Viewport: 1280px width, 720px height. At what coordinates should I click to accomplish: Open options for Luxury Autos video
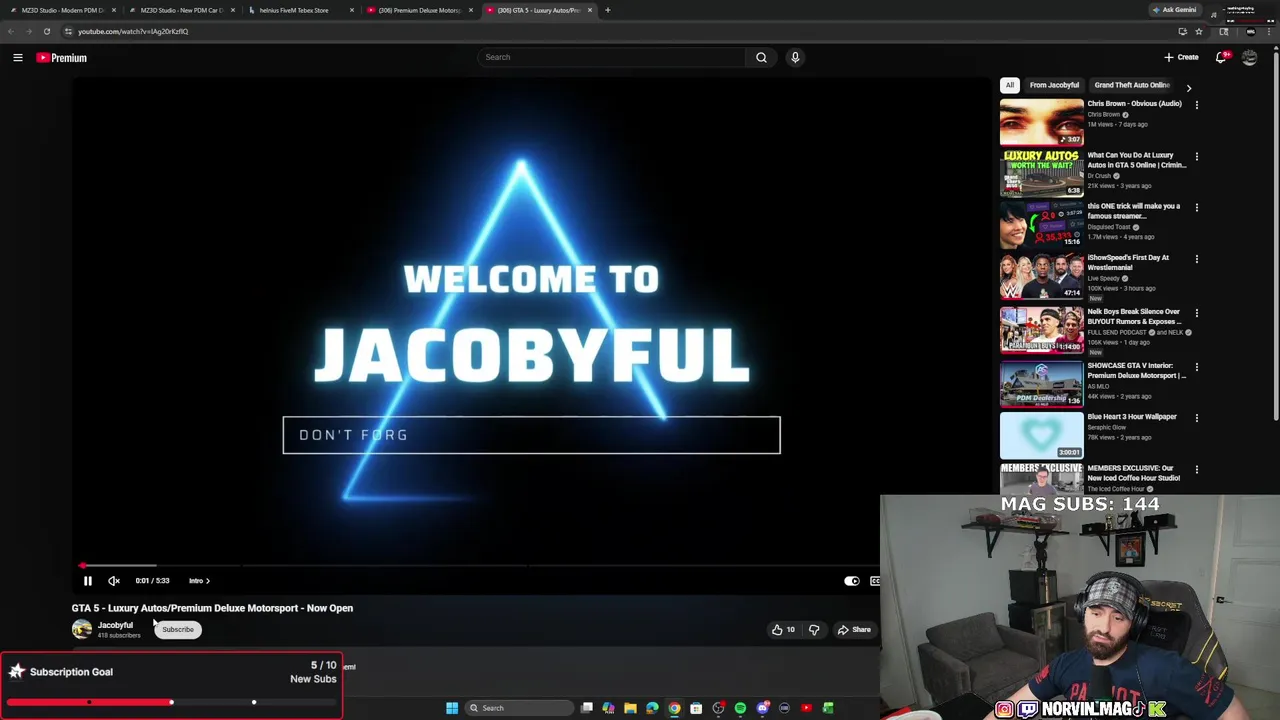1196,156
